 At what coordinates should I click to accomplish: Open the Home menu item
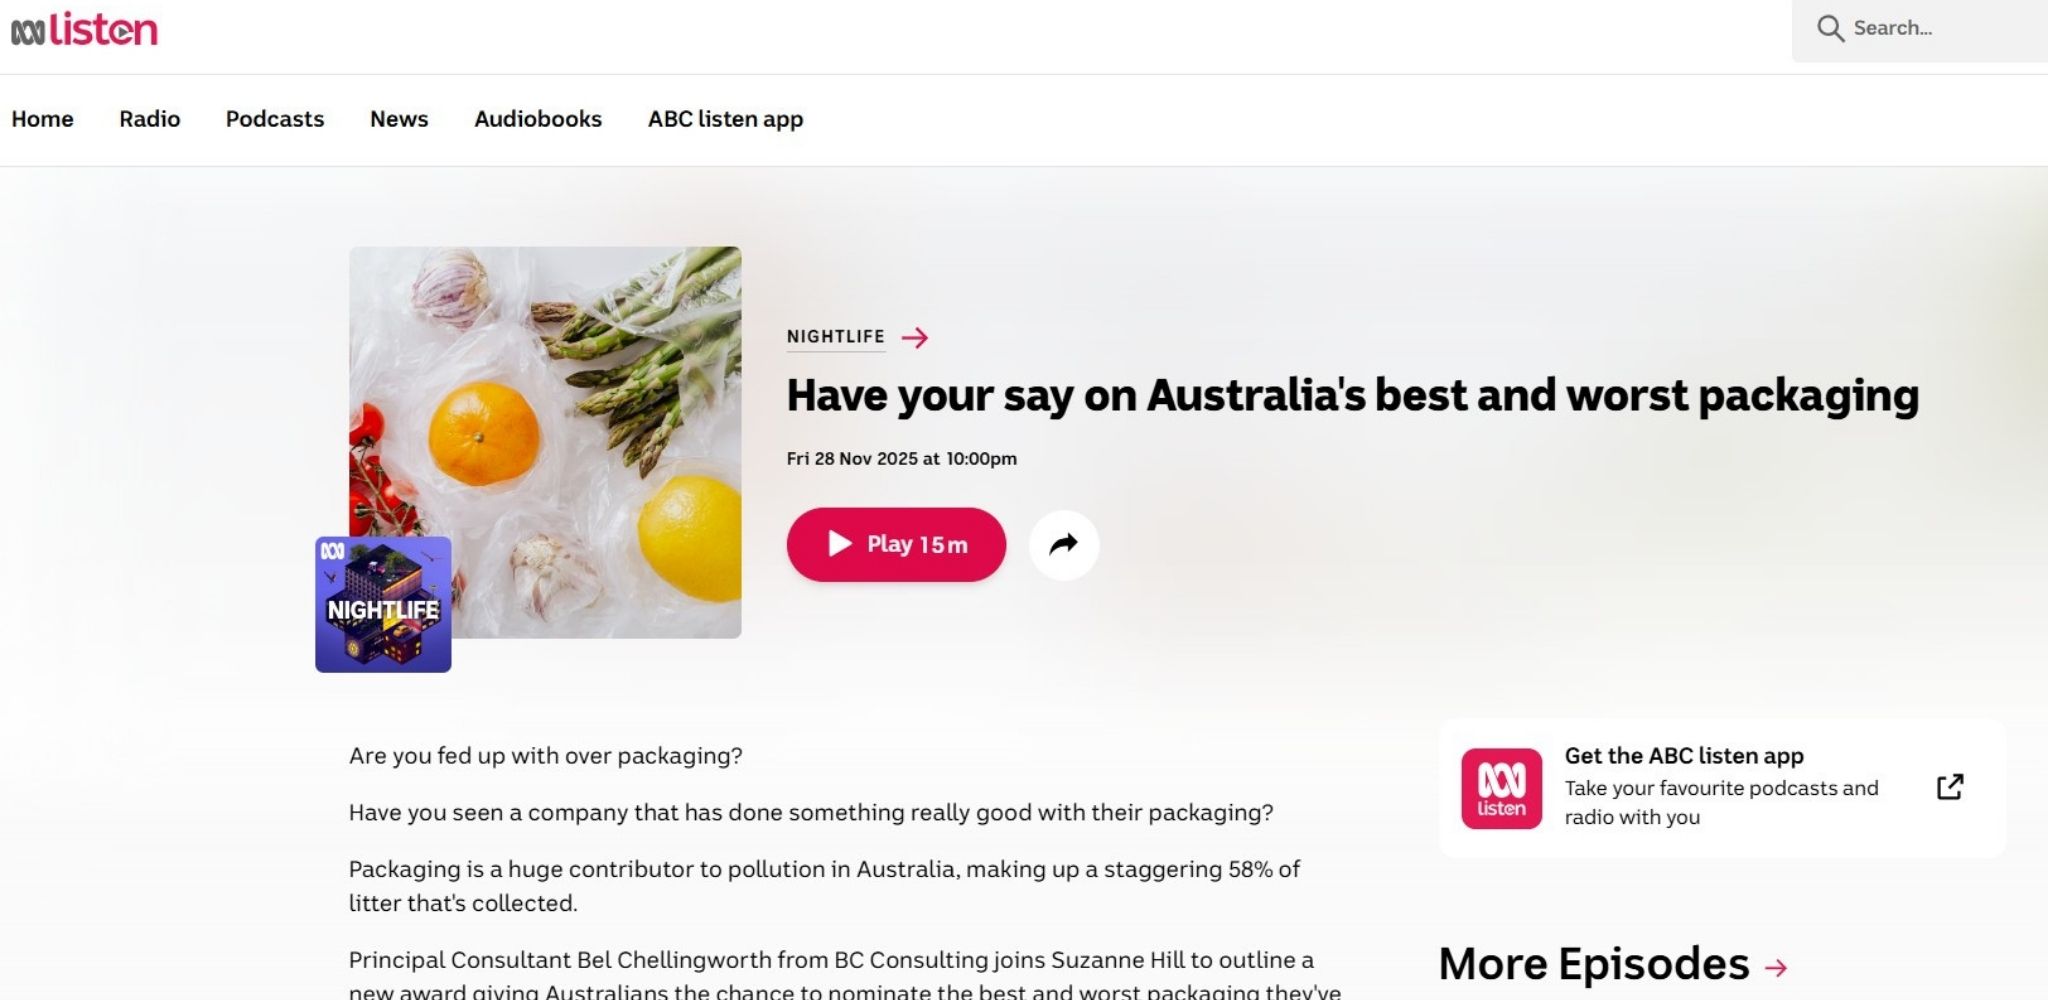click(42, 119)
